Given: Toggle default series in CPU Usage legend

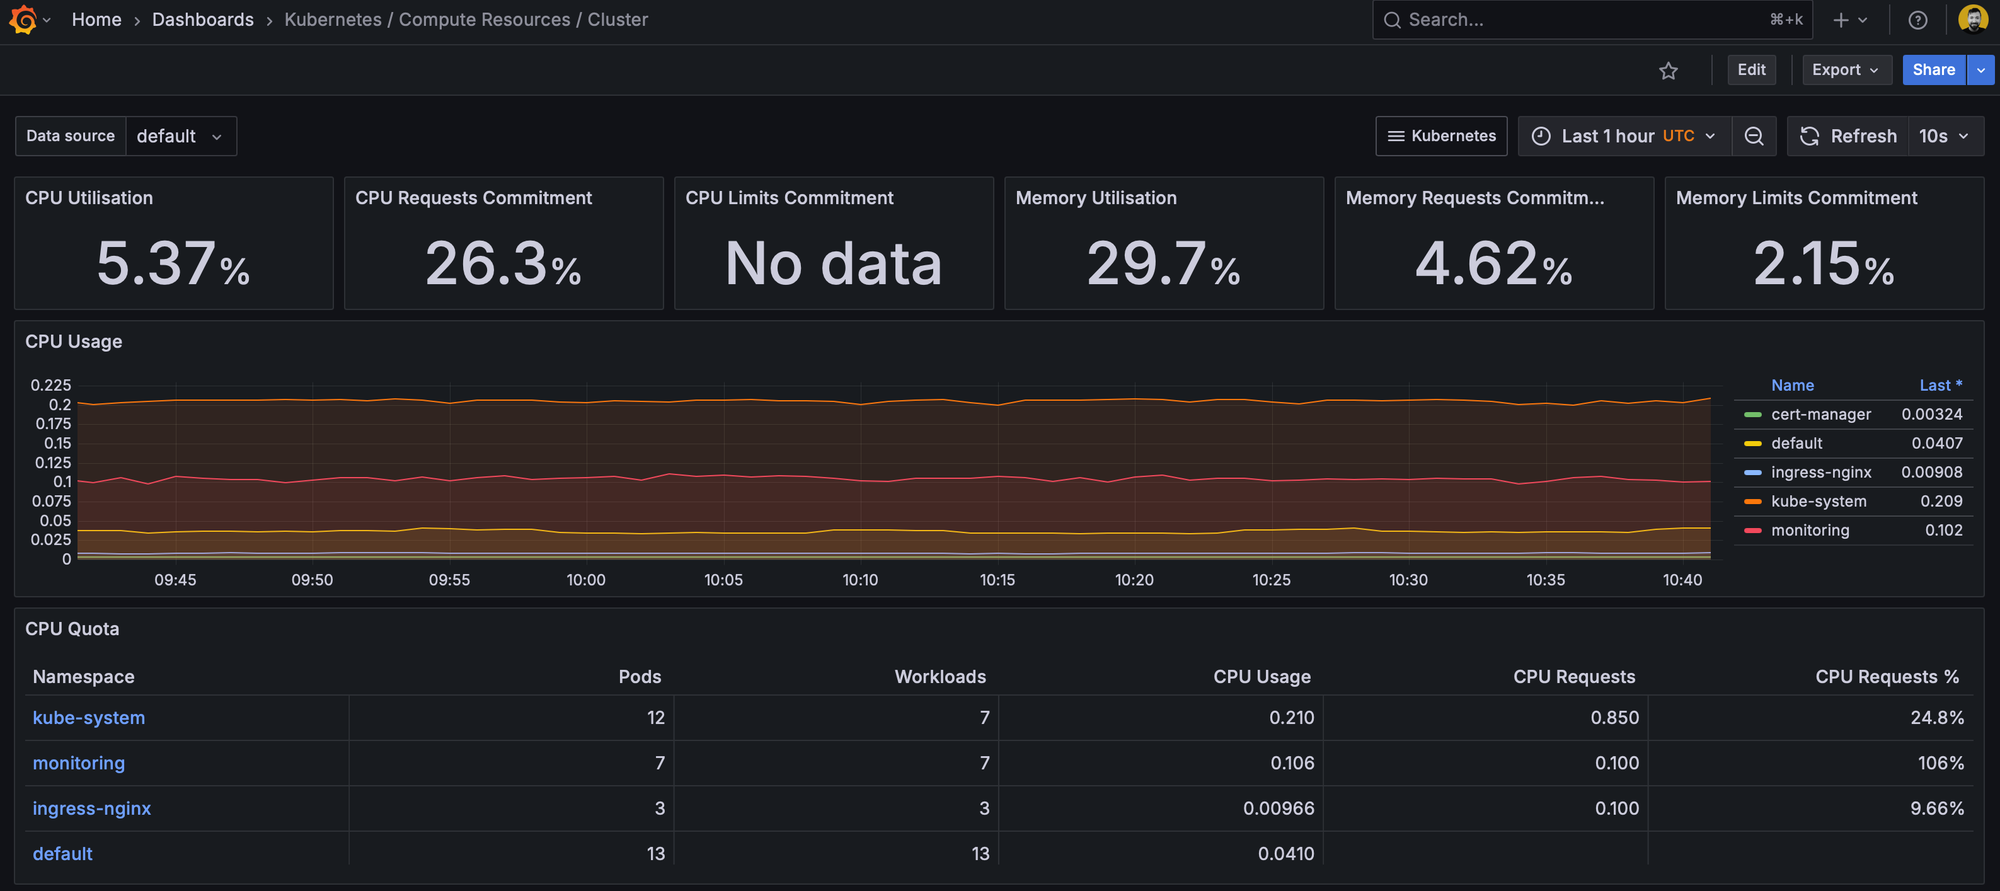Looking at the screenshot, I should pyautogui.click(x=1797, y=443).
